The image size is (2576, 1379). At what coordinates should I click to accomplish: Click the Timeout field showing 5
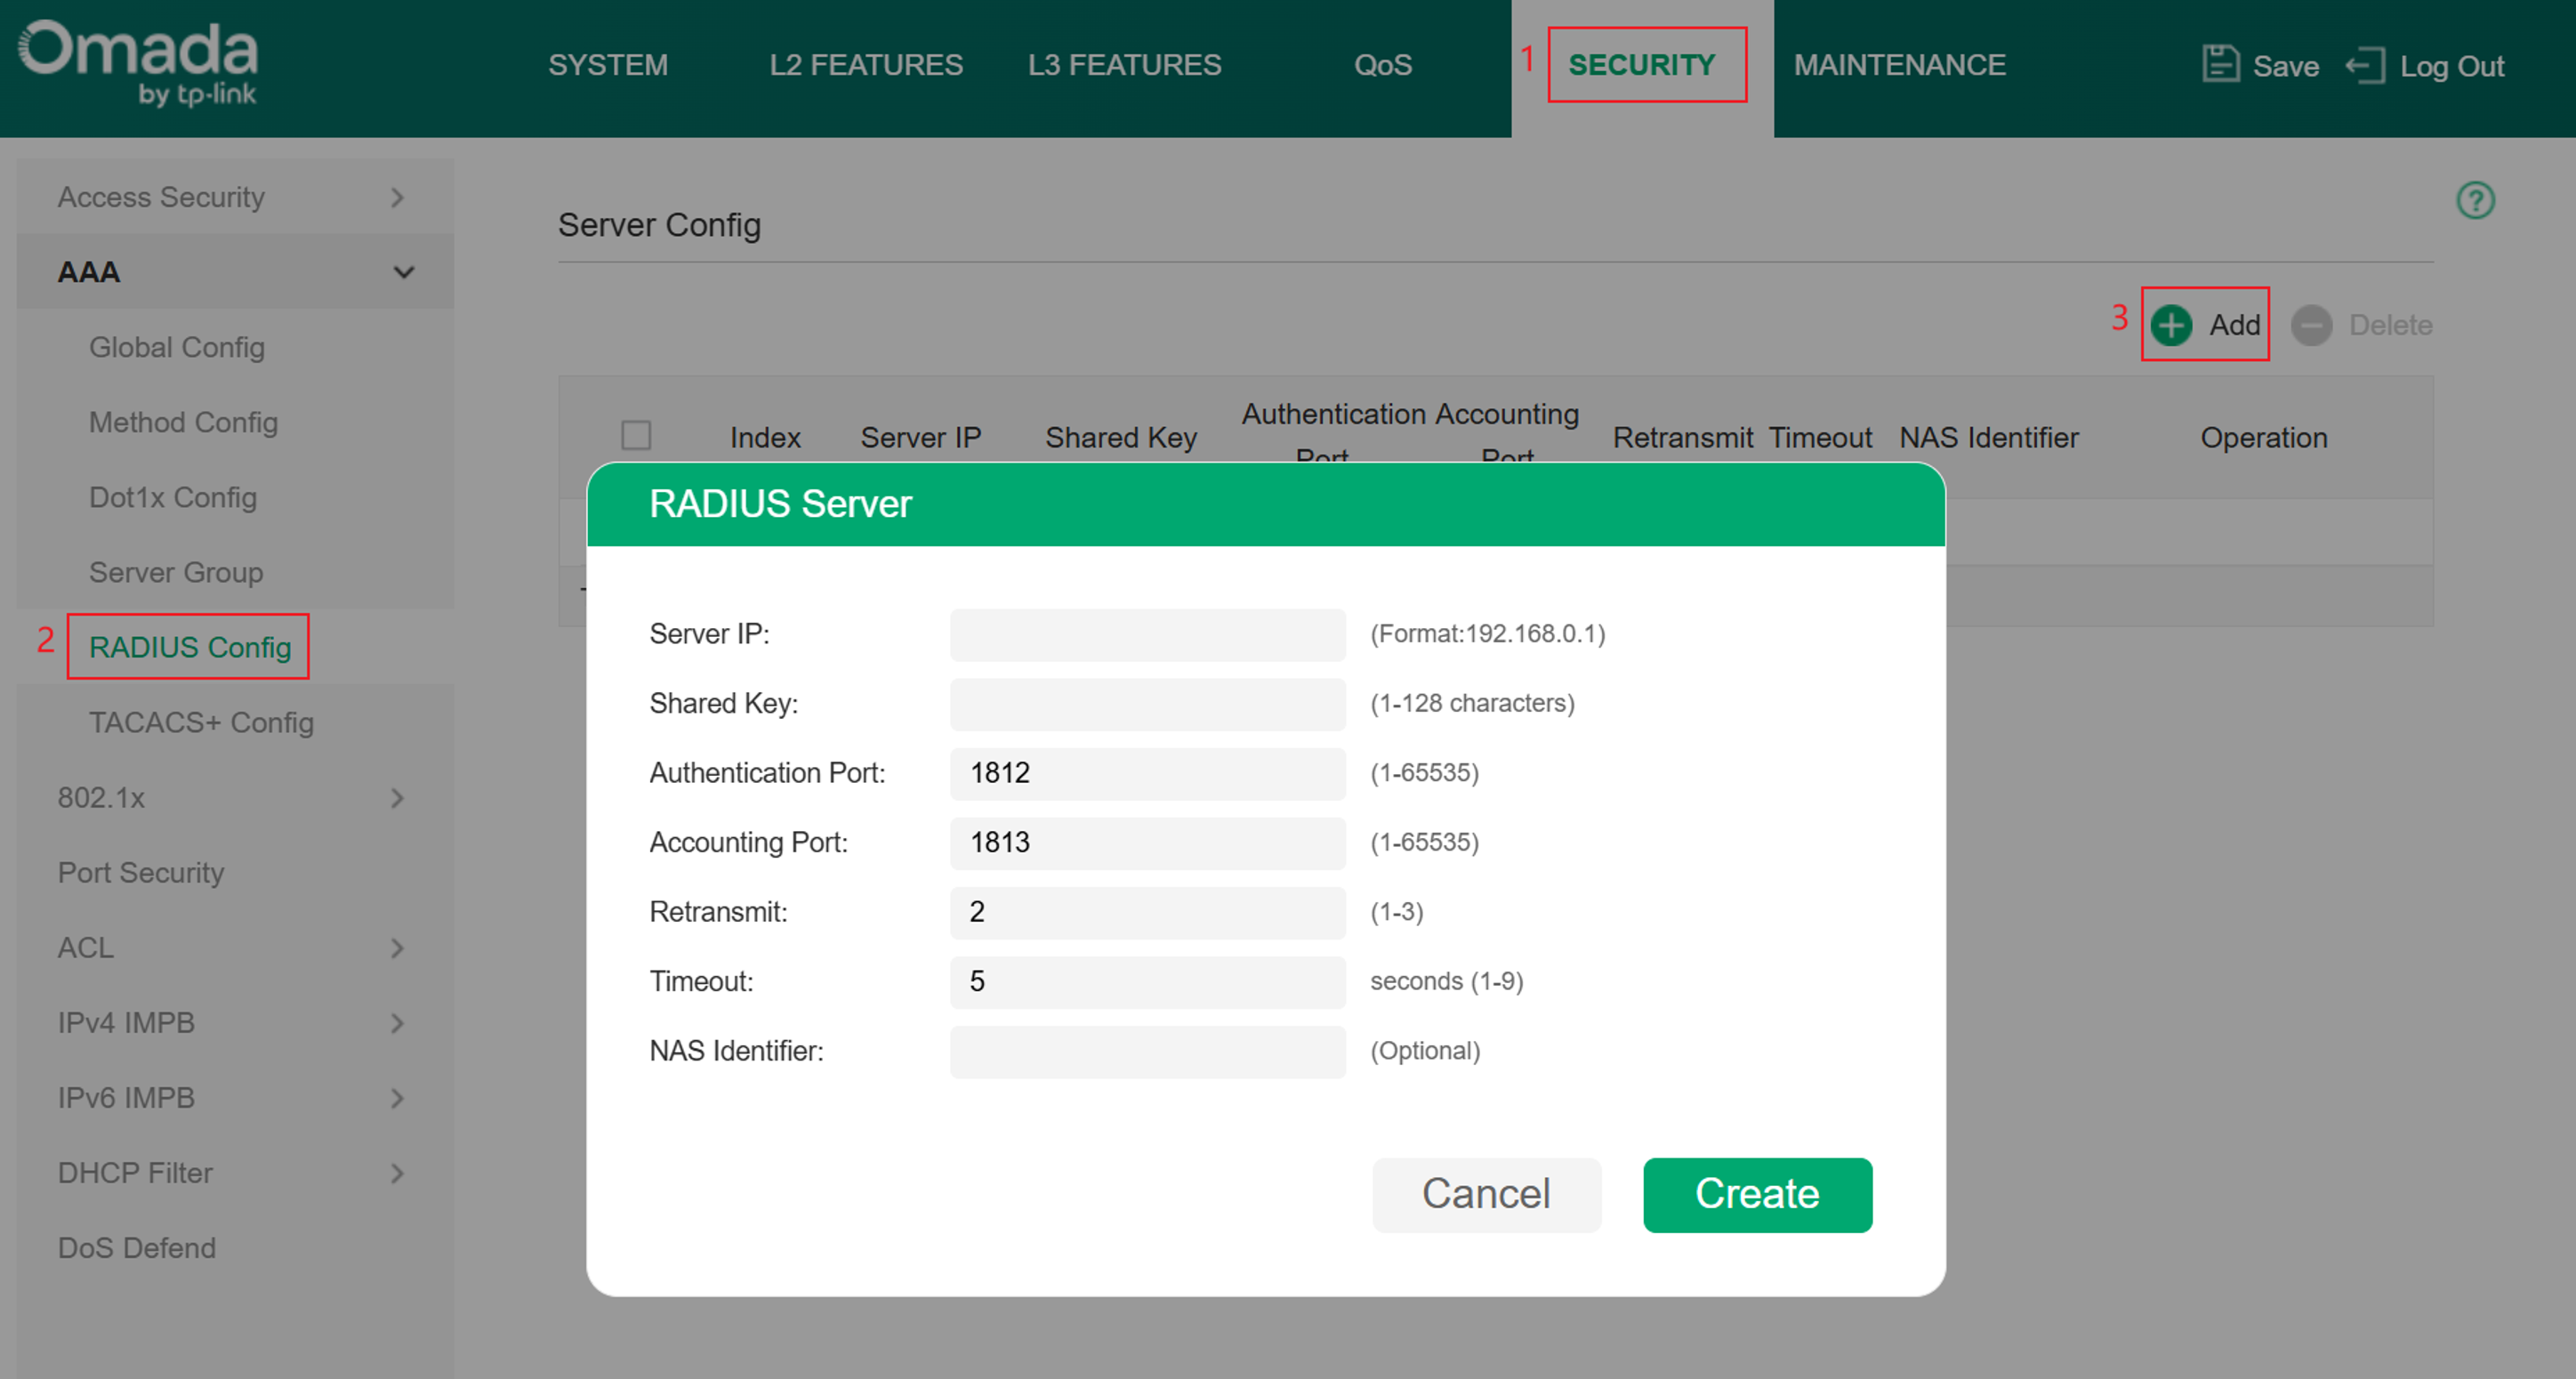click(1147, 981)
